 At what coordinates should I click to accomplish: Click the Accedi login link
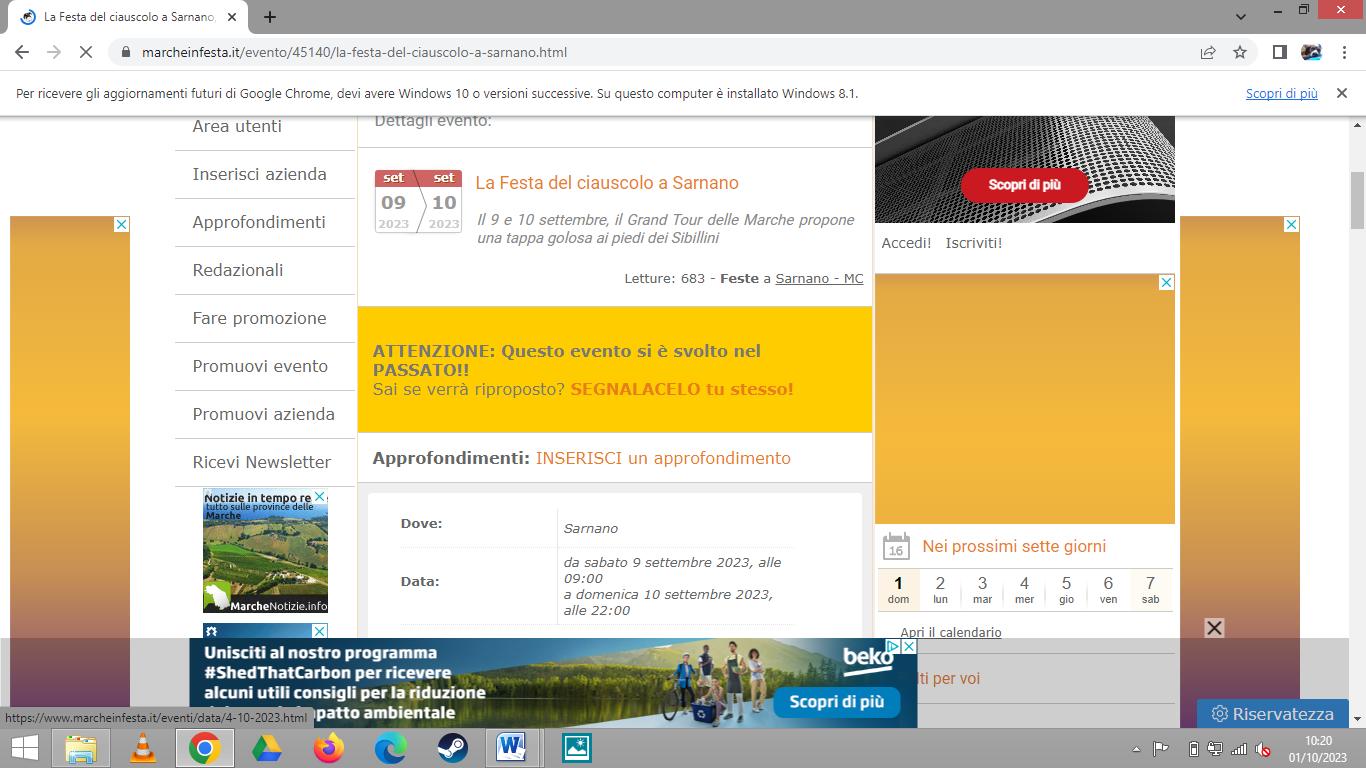pyautogui.click(x=906, y=243)
